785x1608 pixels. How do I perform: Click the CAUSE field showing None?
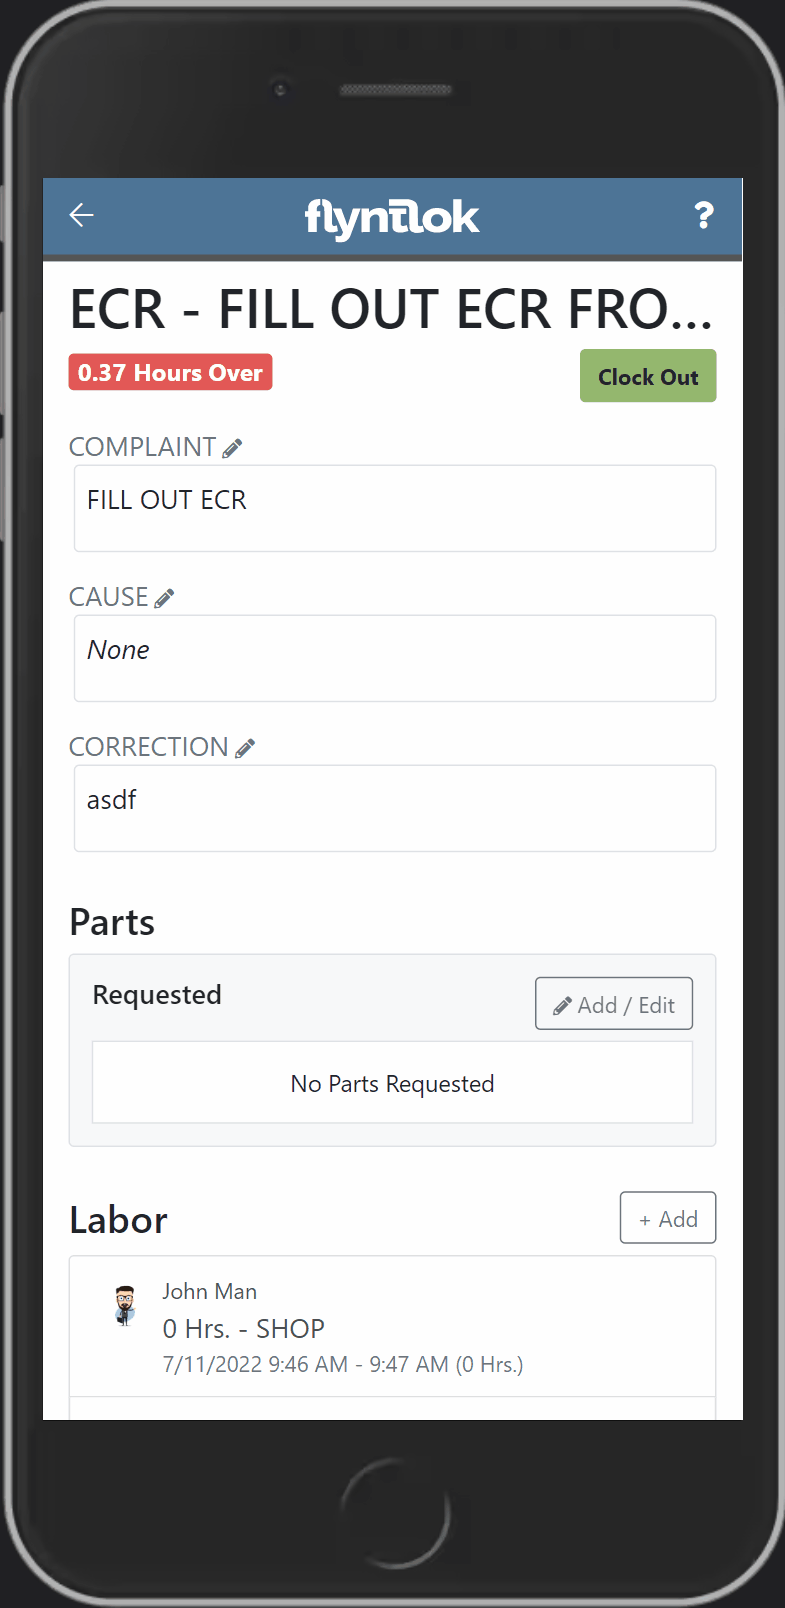tap(394, 658)
